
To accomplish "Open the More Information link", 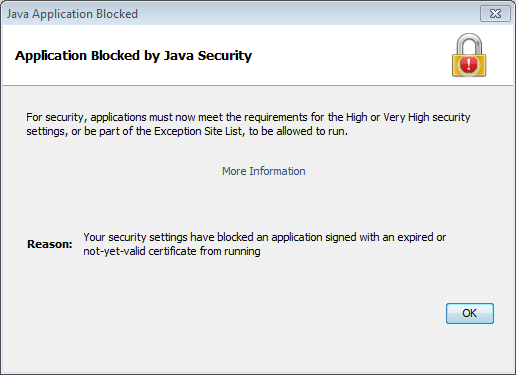I will 264,171.
